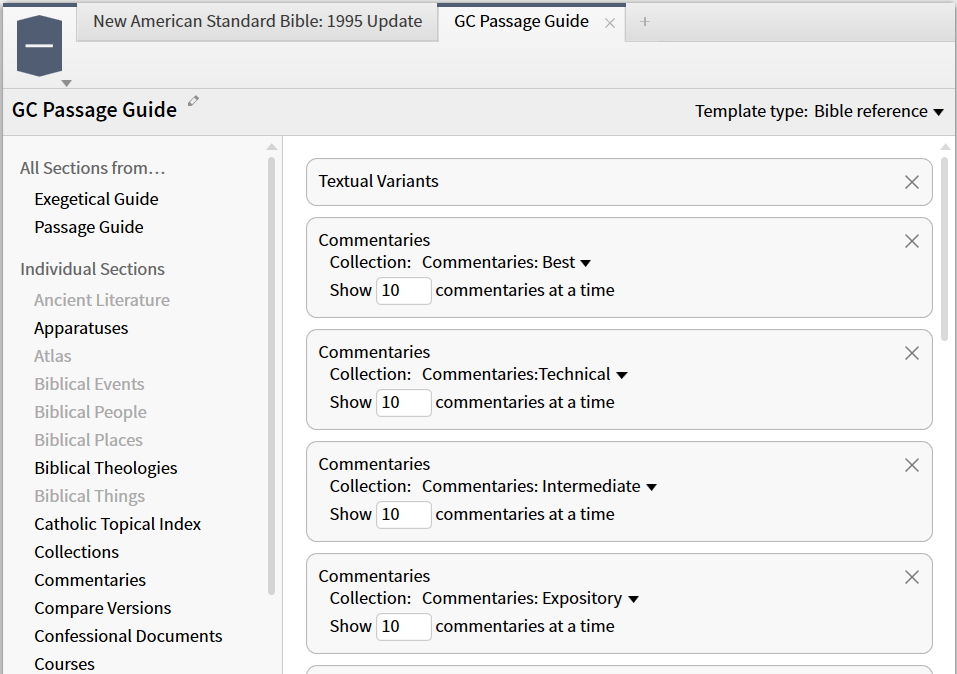Click the count field for Commentaries: Expository
957x674 pixels.
403,627
